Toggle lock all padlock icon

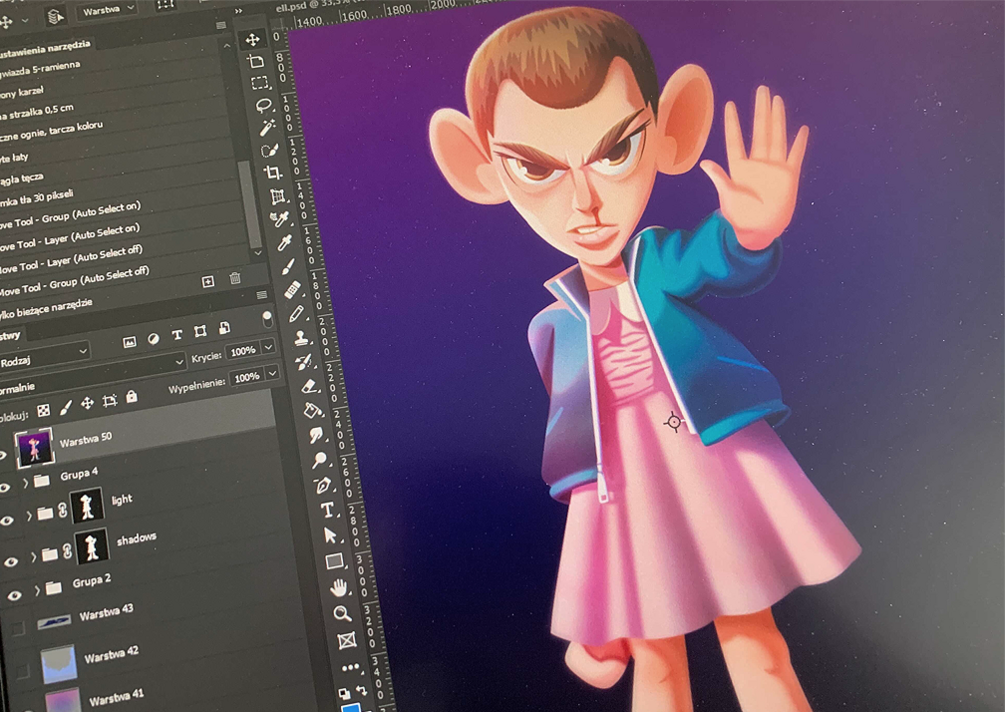131,396
